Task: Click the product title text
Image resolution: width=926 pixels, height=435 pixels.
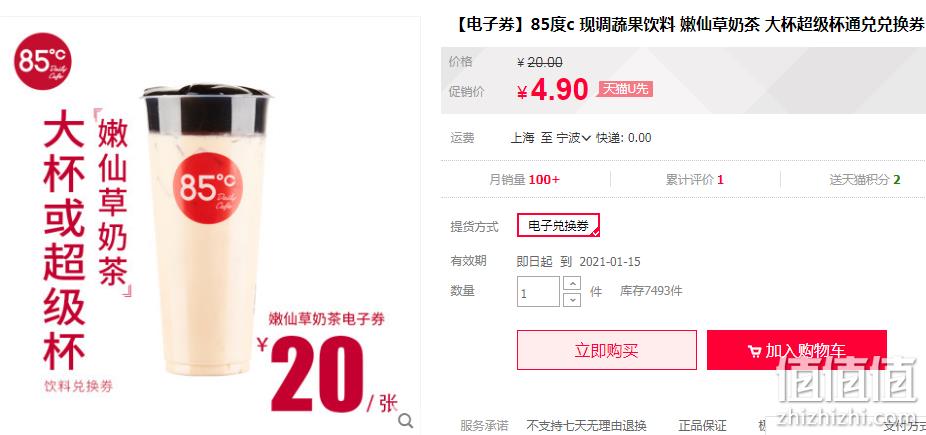Action: [x=689, y=25]
